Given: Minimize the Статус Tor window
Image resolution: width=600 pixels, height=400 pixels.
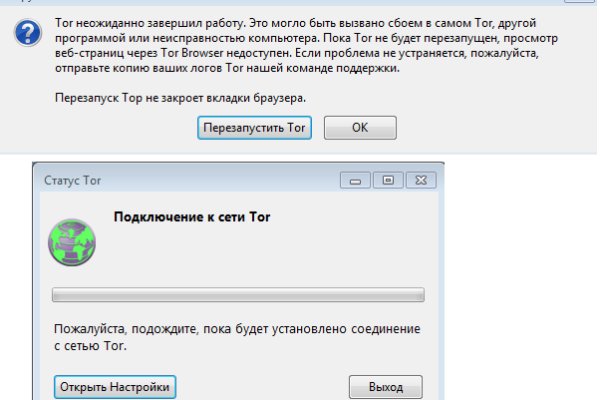Looking at the screenshot, I should (354, 180).
